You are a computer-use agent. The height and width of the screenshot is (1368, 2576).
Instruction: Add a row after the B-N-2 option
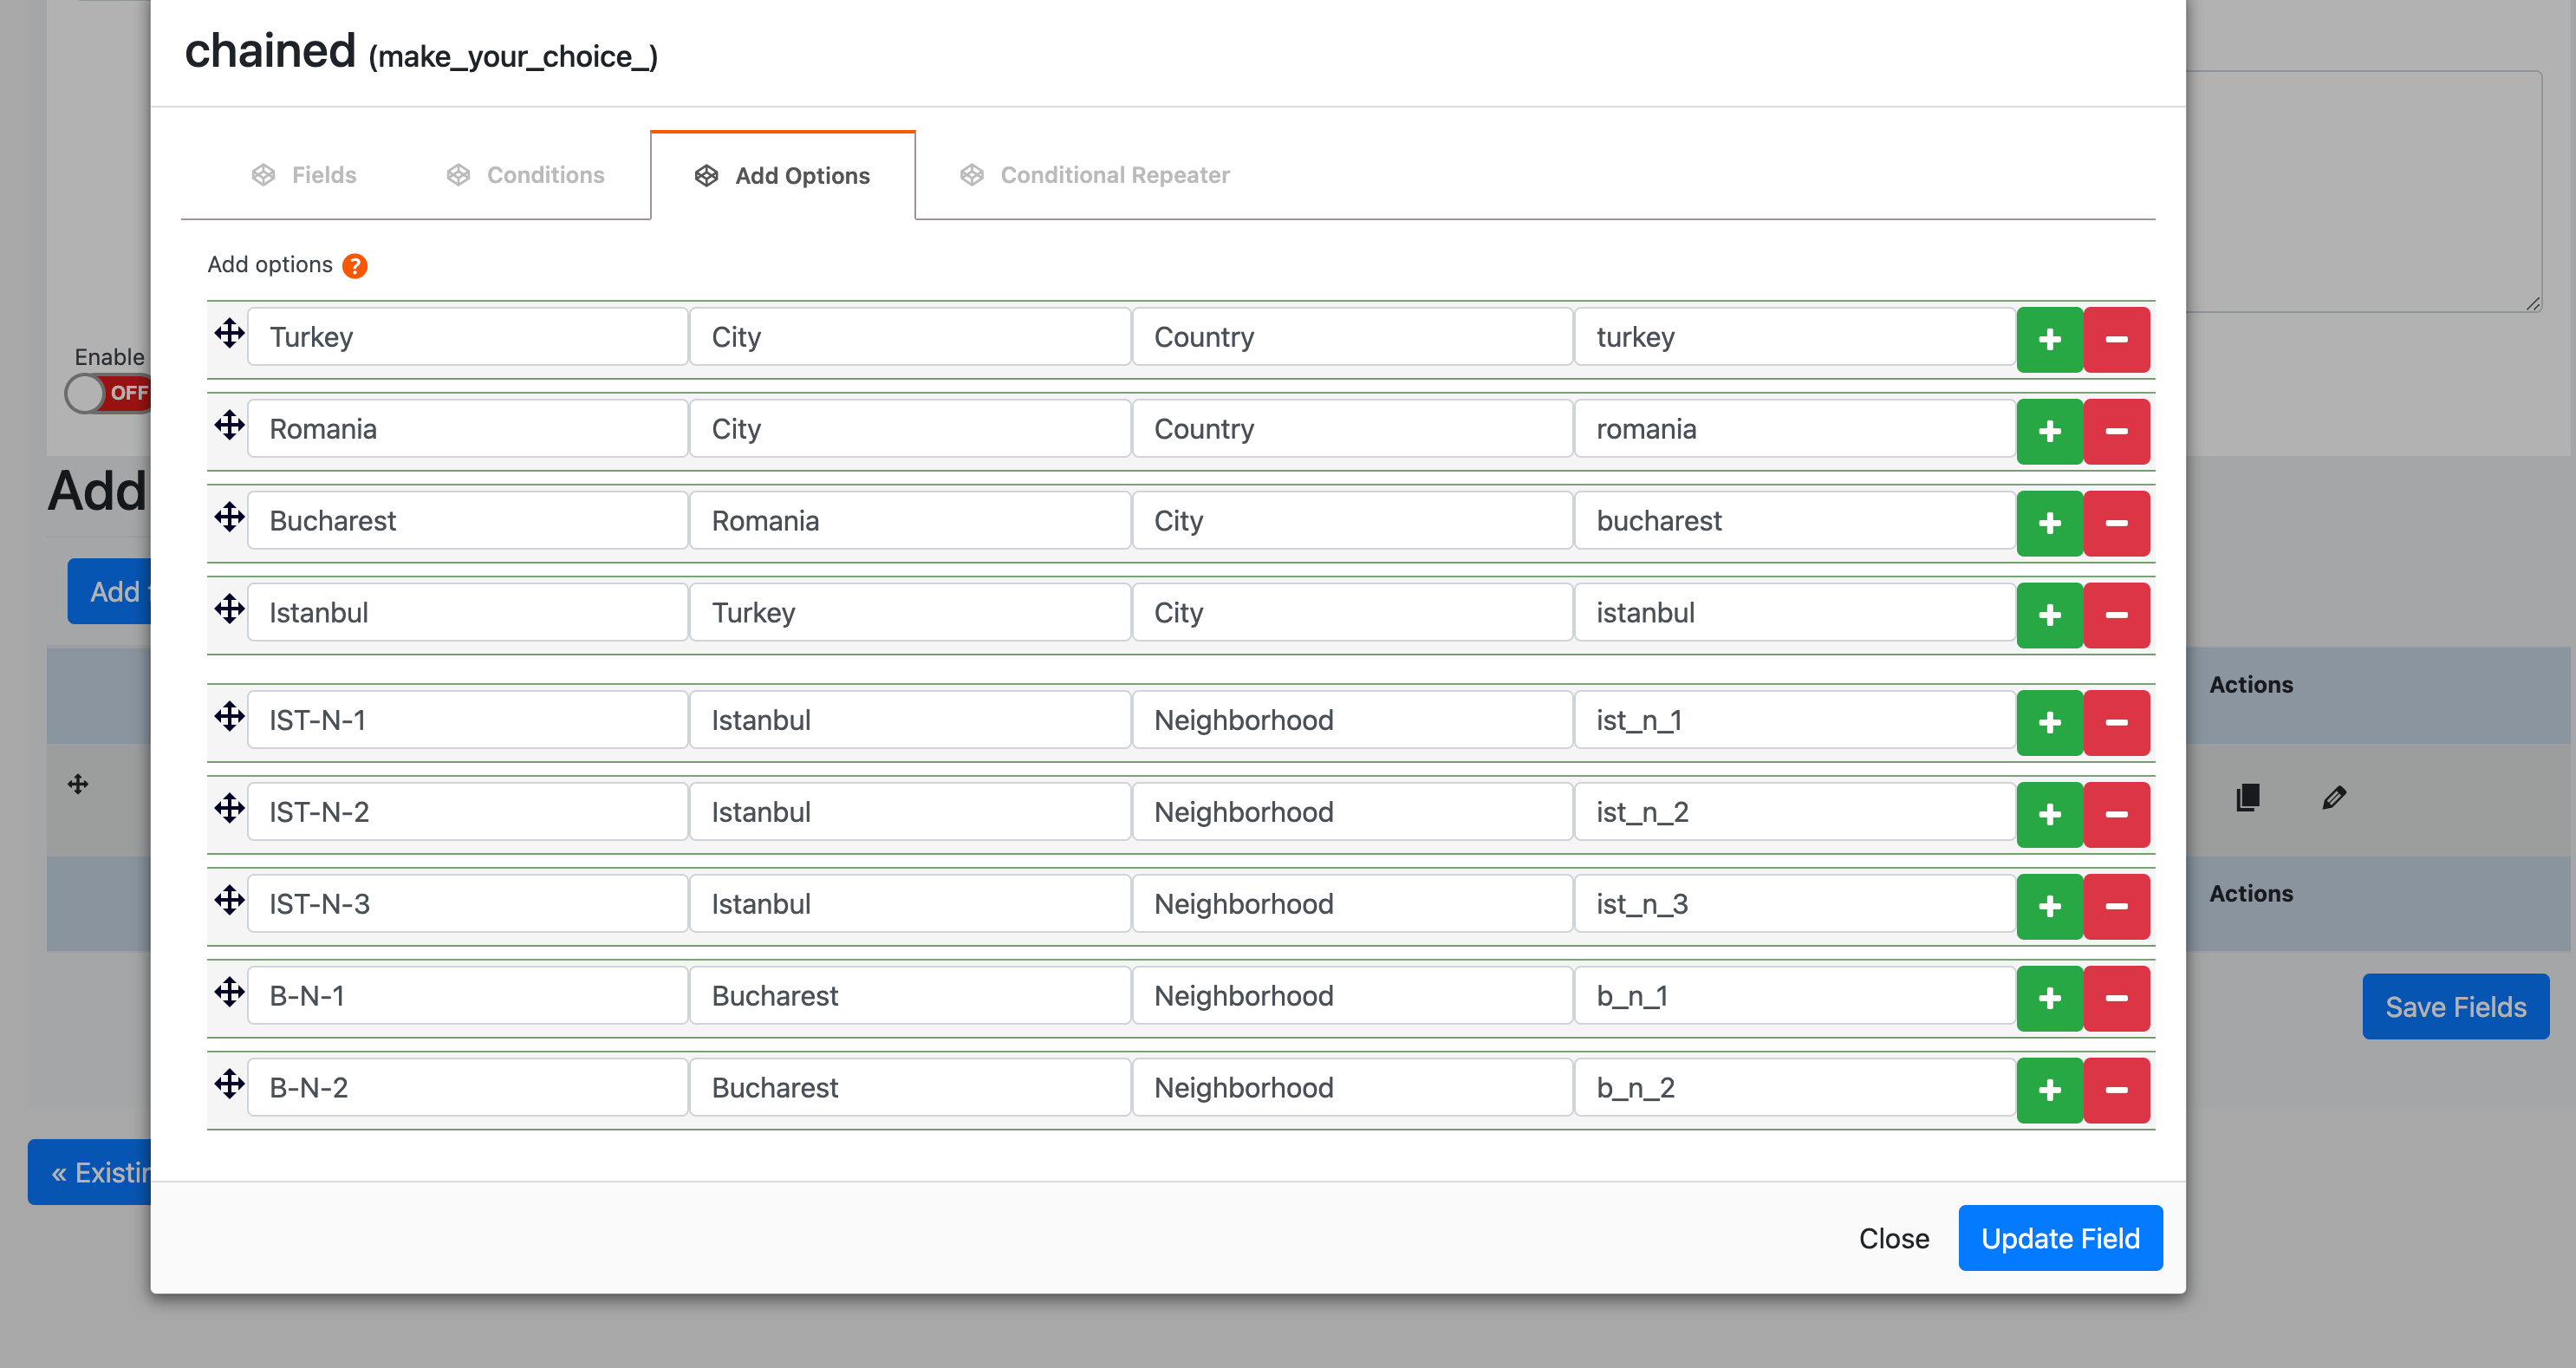(x=2049, y=1090)
